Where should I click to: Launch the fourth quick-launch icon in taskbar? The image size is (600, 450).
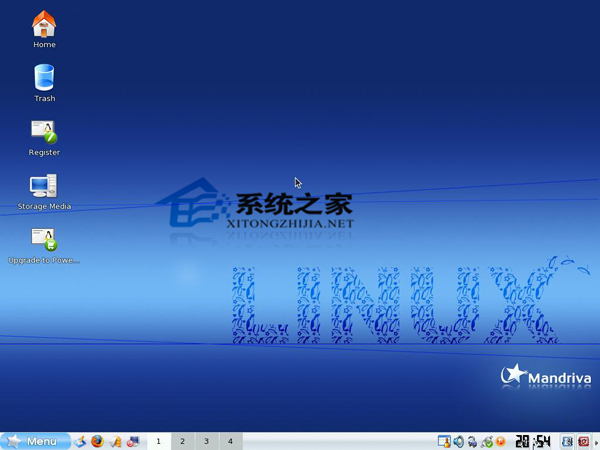[132, 441]
